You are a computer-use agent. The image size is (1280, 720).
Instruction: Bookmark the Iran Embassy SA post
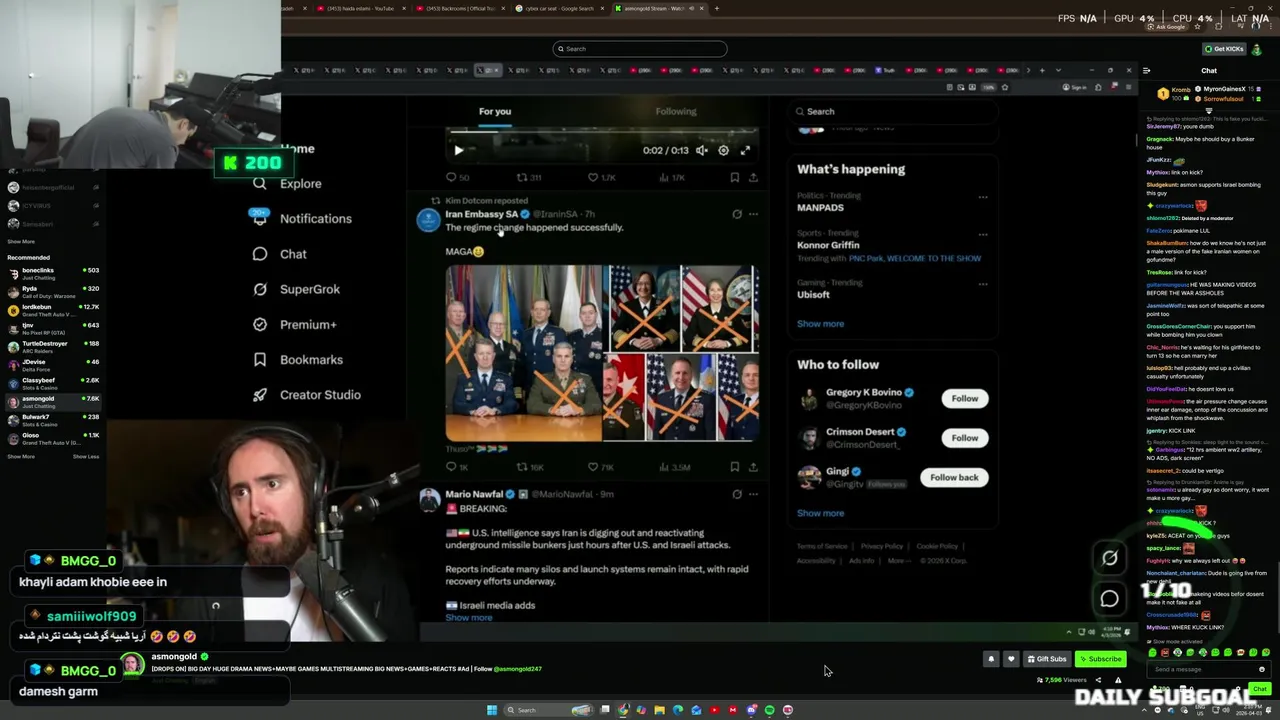click(x=734, y=467)
